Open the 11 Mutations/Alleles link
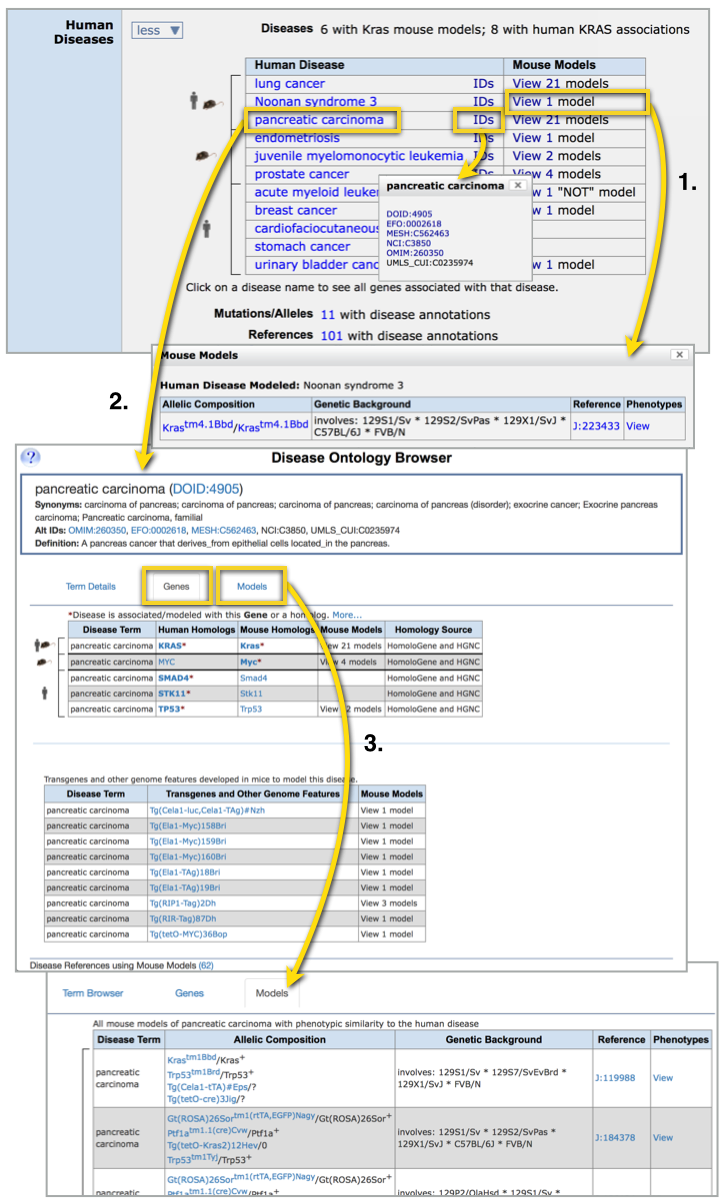The width and height of the screenshot is (728, 1200). point(327,313)
